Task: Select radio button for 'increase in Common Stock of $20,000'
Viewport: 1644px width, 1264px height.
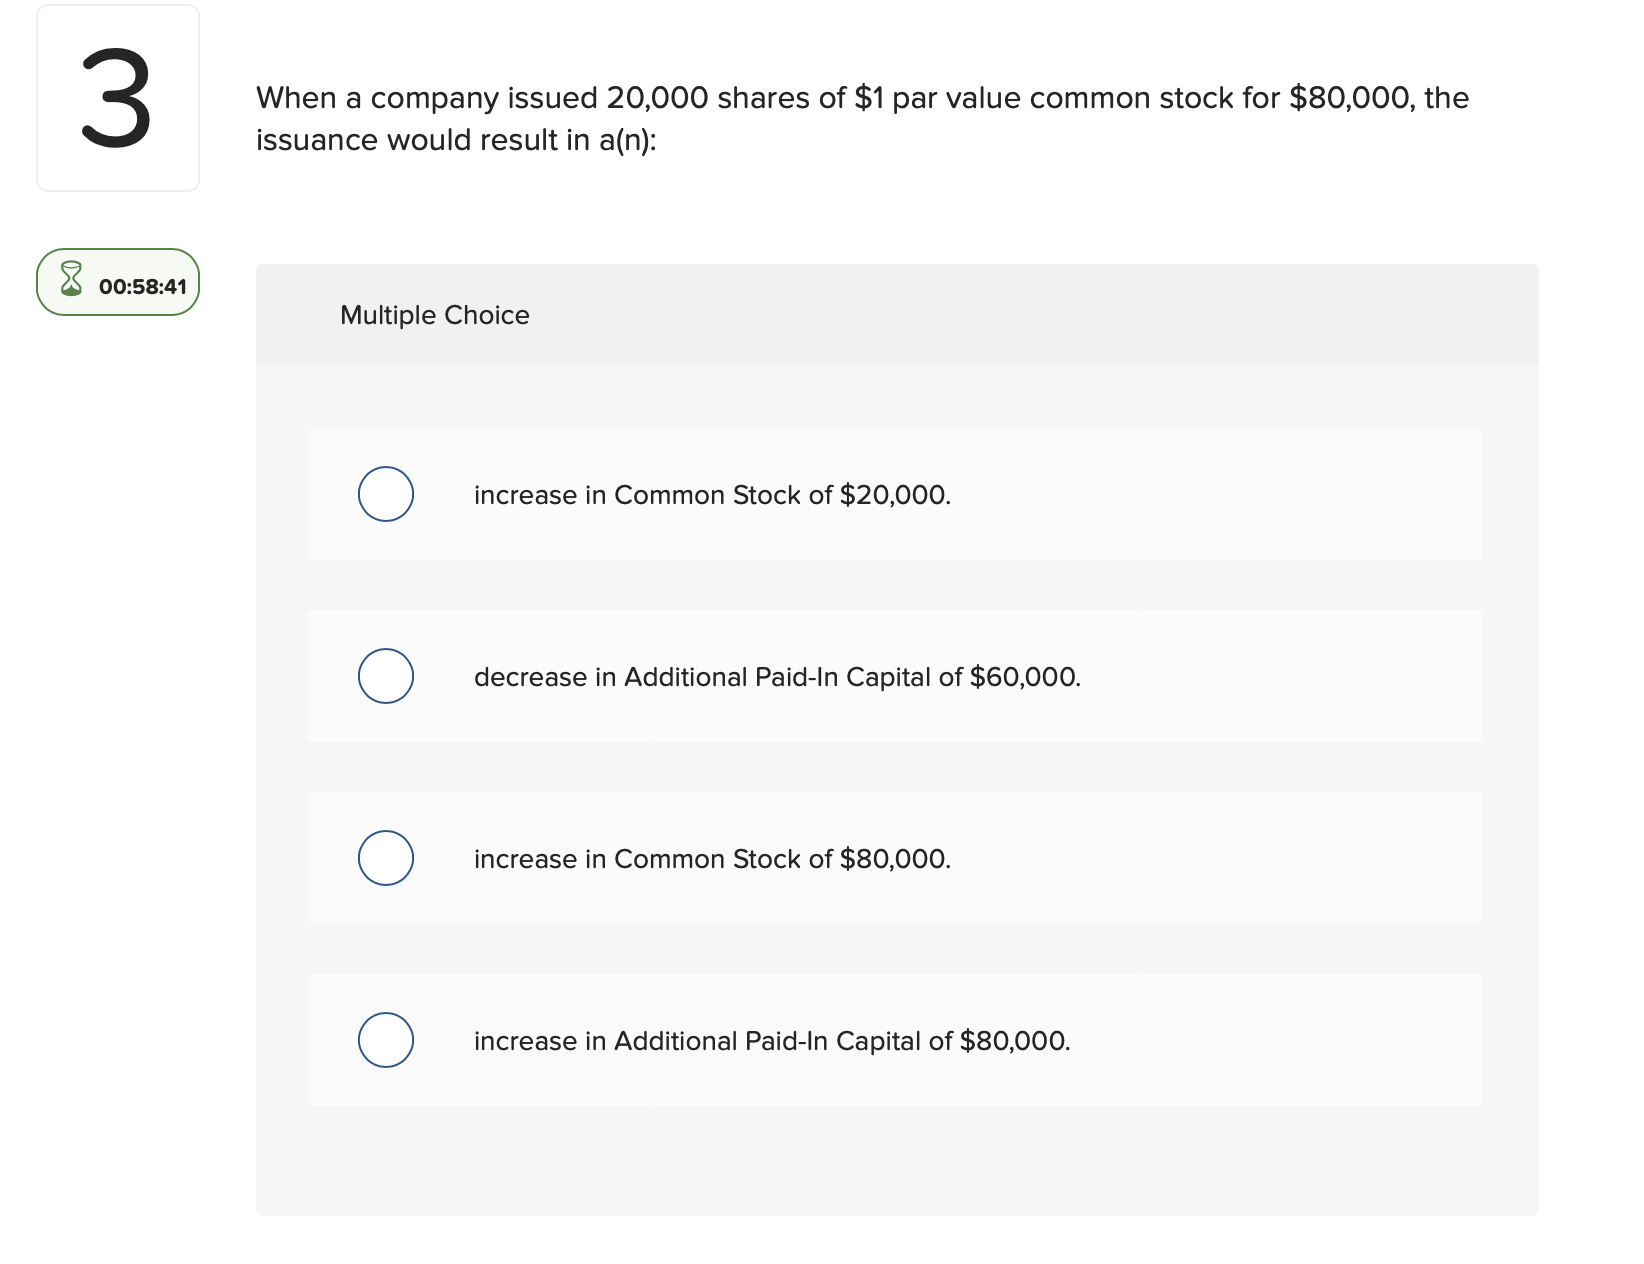Action: click(x=385, y=493)
